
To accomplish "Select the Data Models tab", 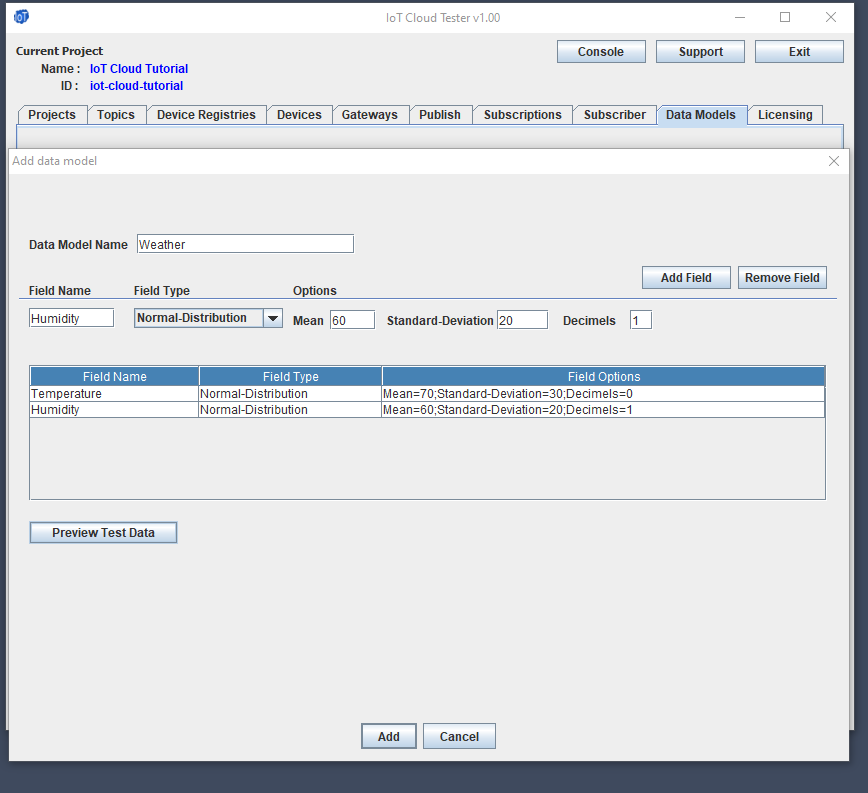I will (x=701, y=115).
